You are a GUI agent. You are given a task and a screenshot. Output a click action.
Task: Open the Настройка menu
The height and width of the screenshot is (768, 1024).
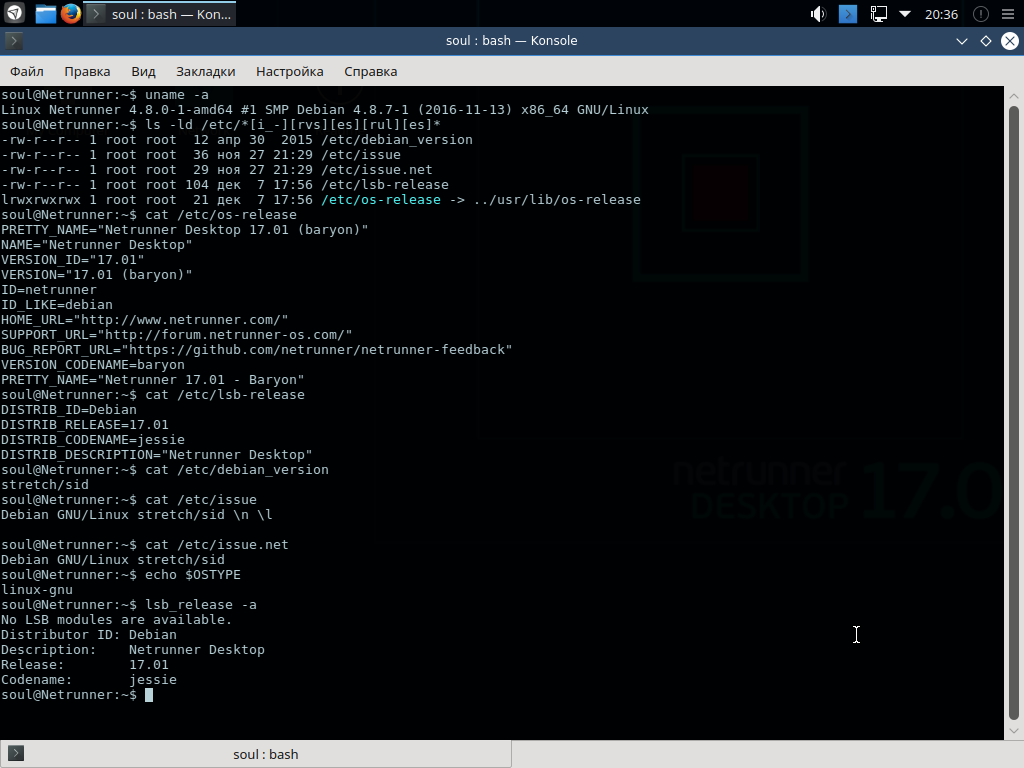tap(289, 71)
